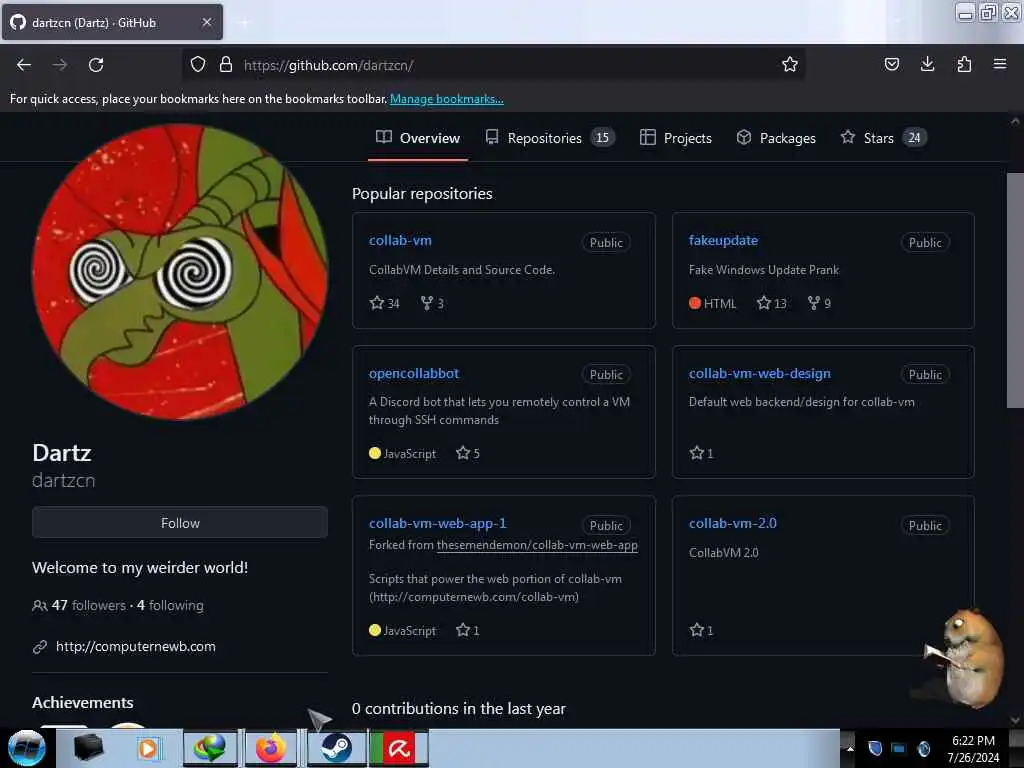Open the Firefox hamburger menu
1024x768 pixels.
(1000, 64)
